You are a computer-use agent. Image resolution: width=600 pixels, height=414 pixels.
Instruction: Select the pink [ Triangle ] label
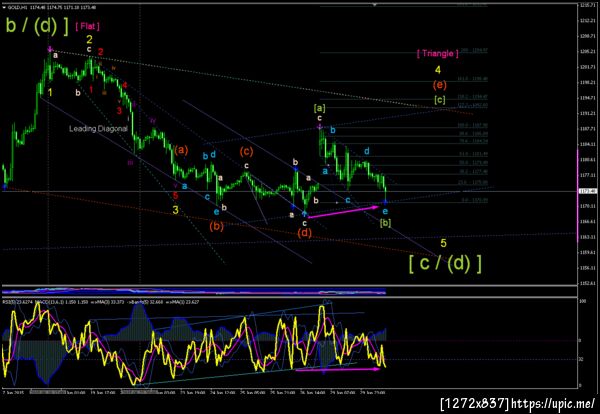pyautogui.click(x=437, y=54)
